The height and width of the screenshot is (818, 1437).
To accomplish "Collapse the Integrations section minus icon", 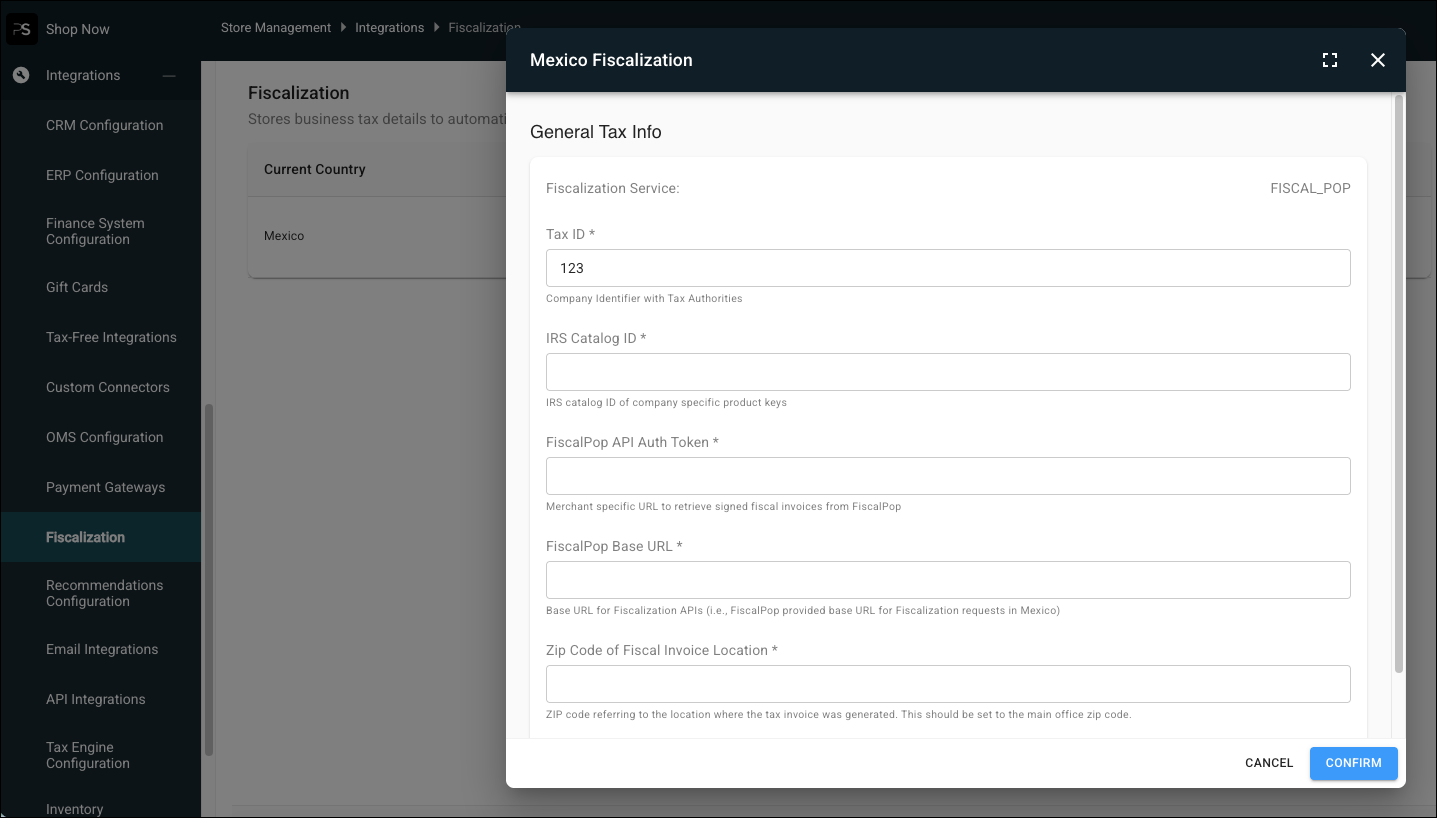I will point(169,76).
